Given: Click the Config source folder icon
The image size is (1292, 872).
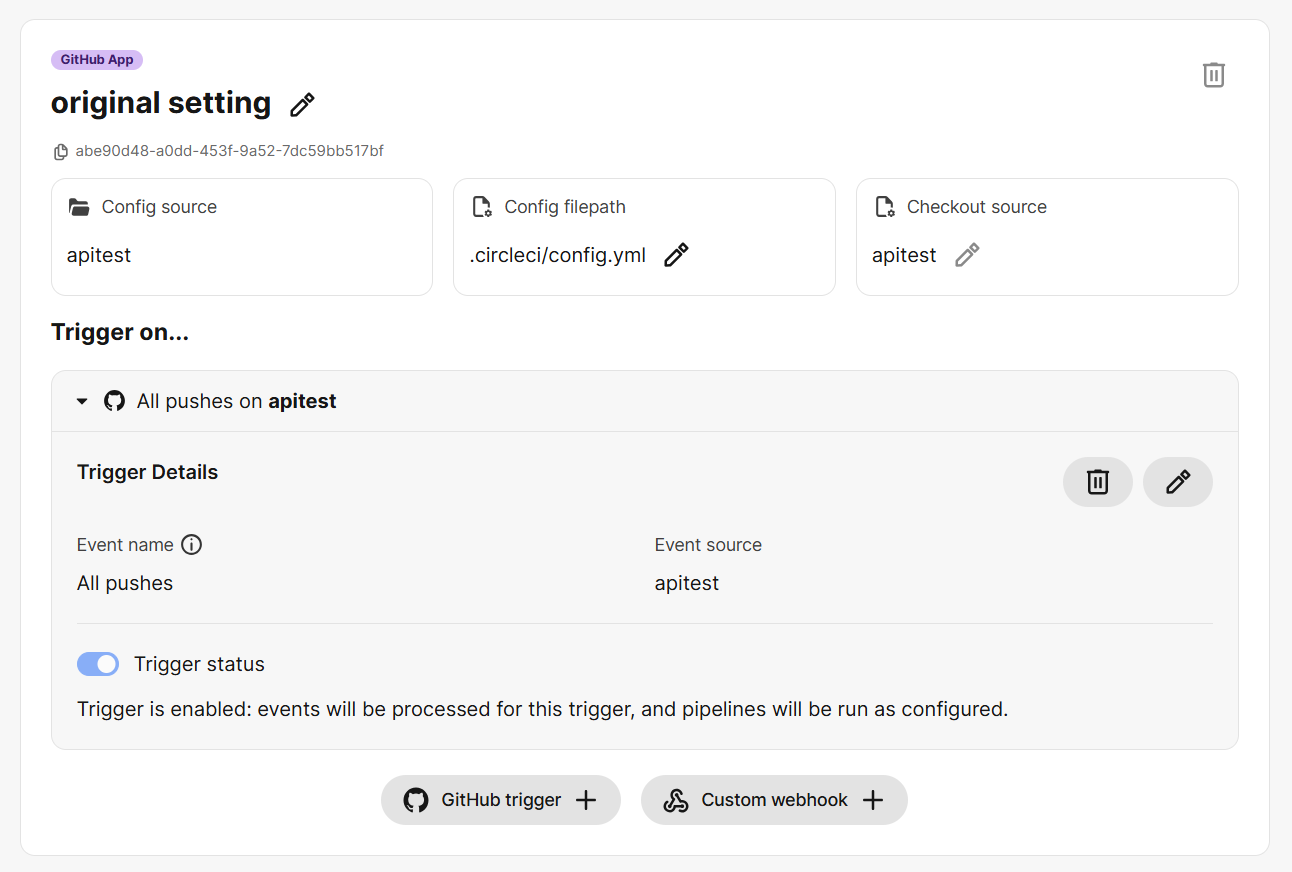Looking at the screenshot, I should pyautogui.click(x=79, y=207).
